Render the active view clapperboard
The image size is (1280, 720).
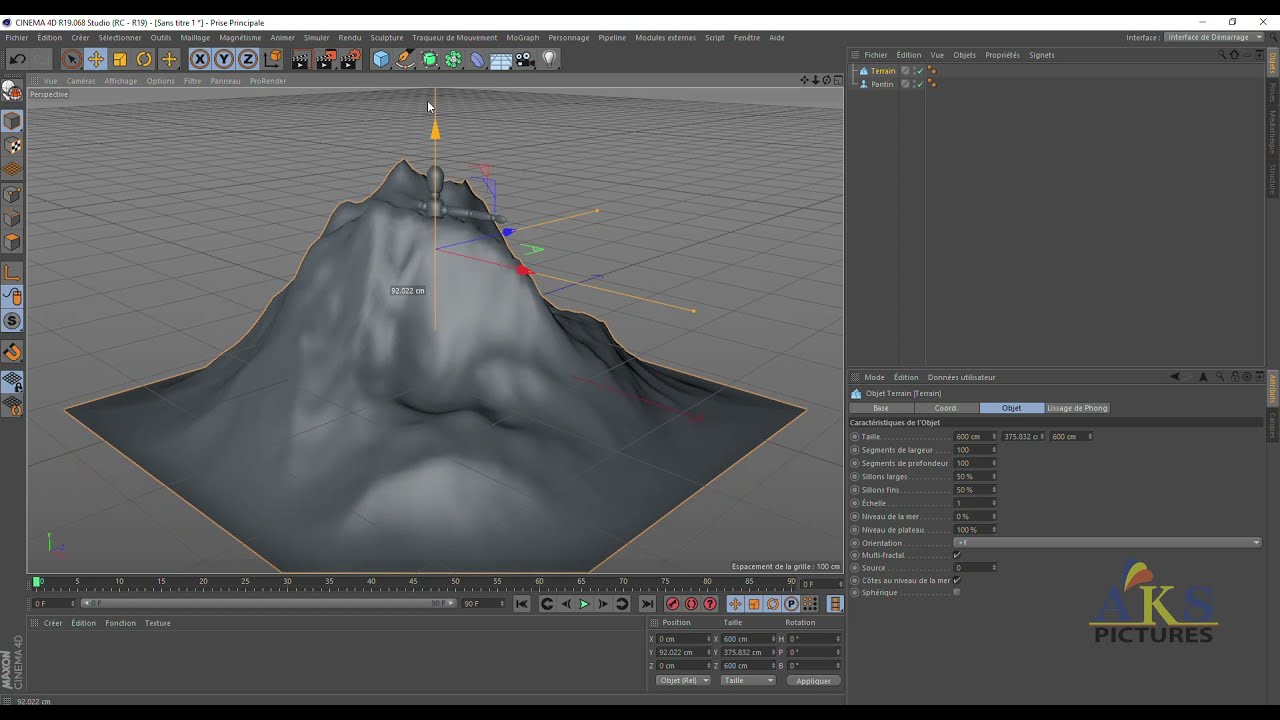[300, 59]
